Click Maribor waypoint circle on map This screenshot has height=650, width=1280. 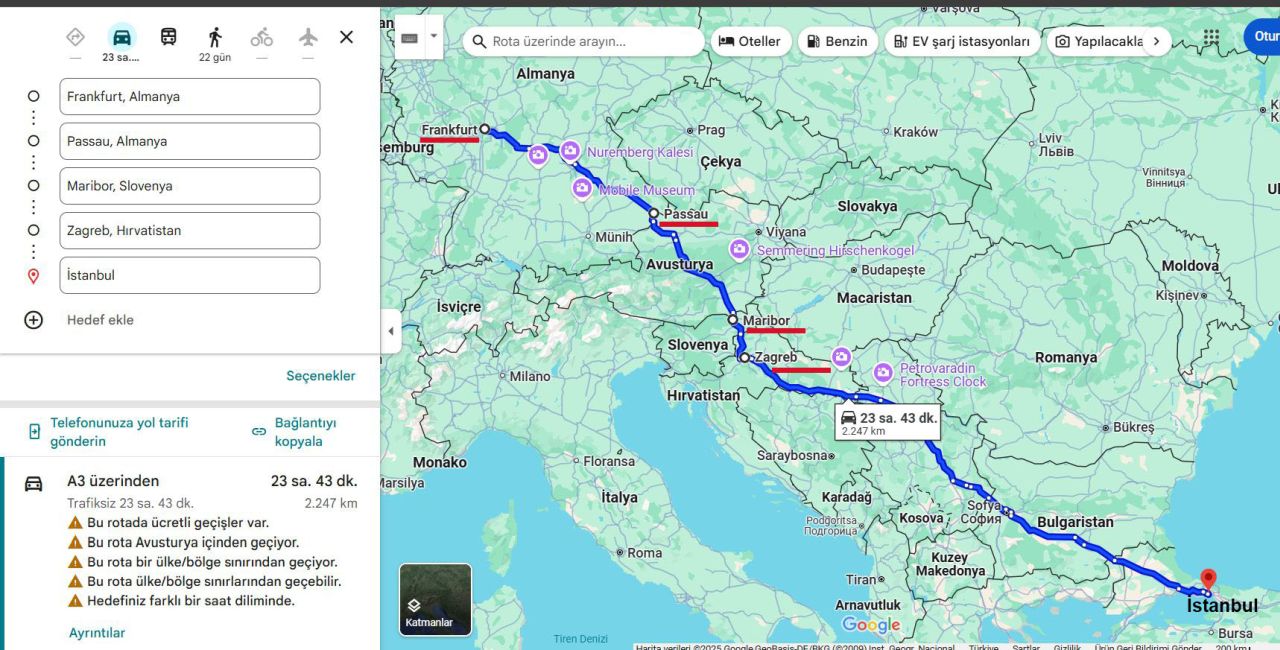733,320
